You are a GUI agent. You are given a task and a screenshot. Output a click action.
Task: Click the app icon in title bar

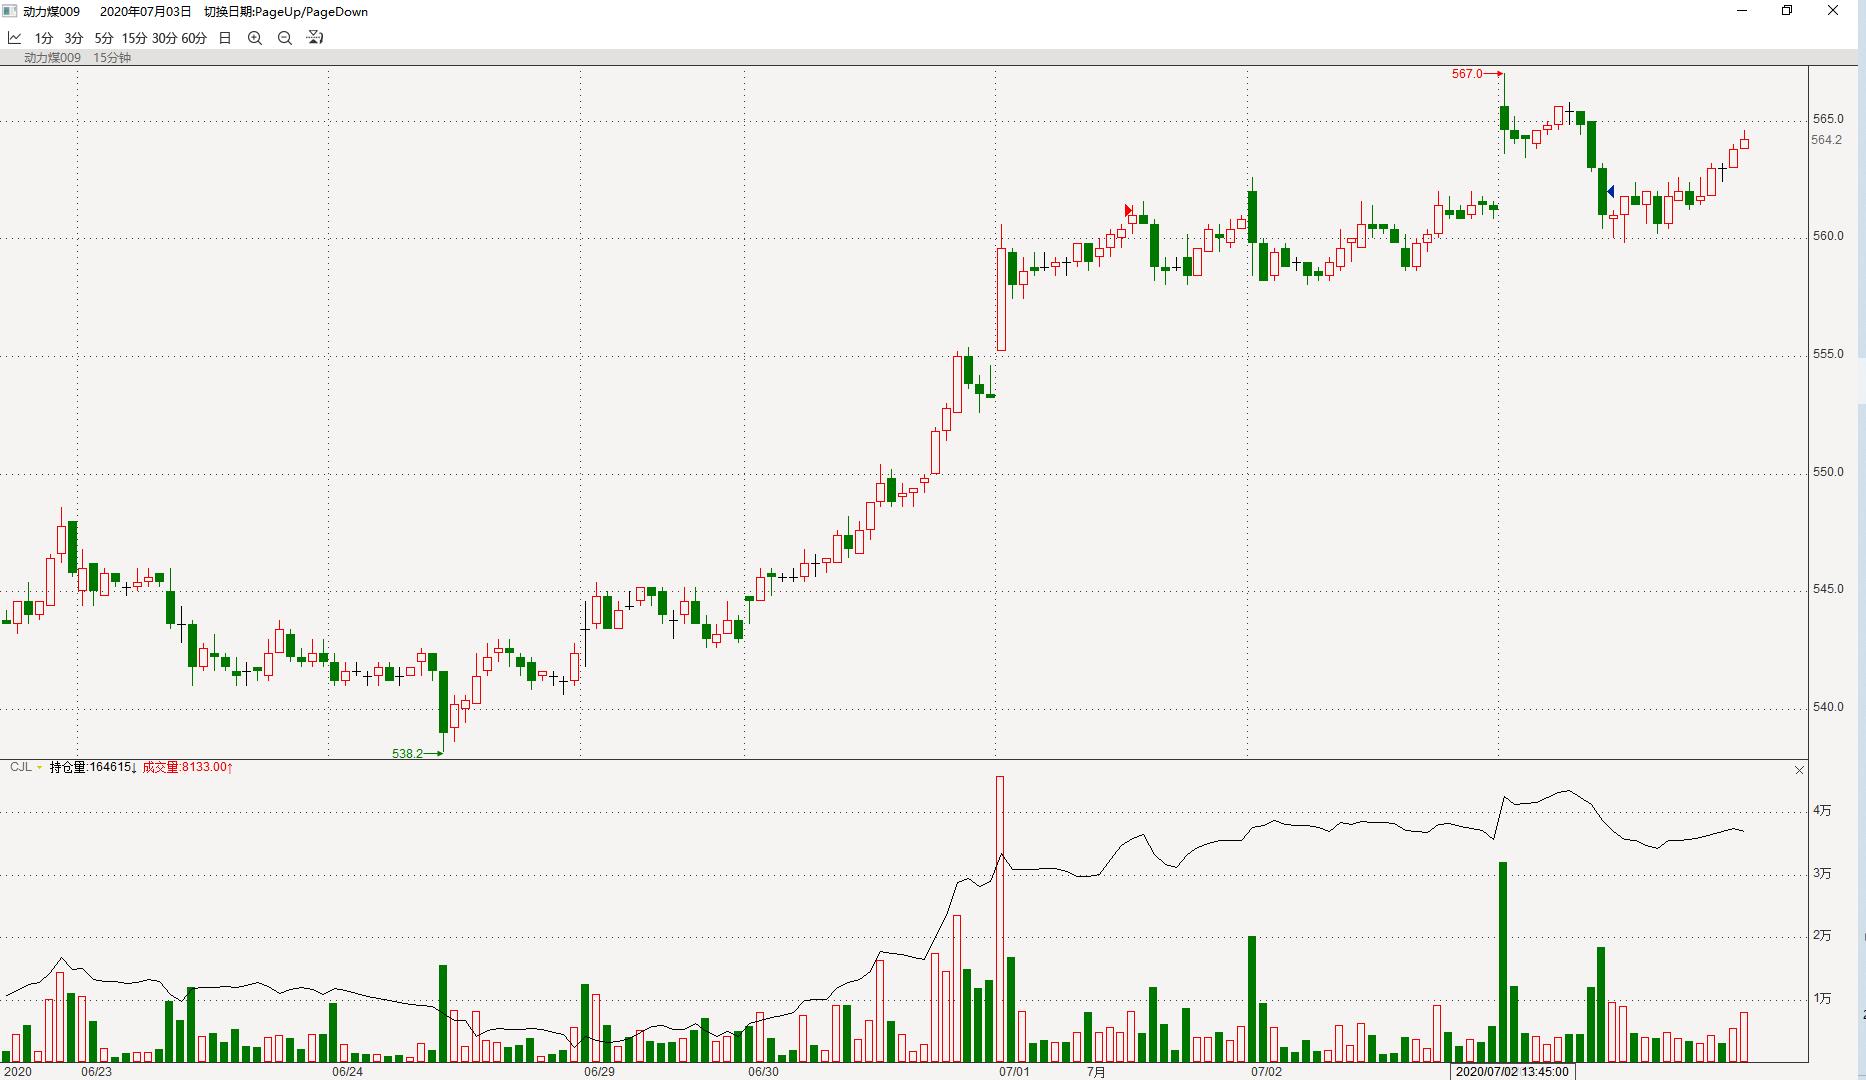coord(11,11)
